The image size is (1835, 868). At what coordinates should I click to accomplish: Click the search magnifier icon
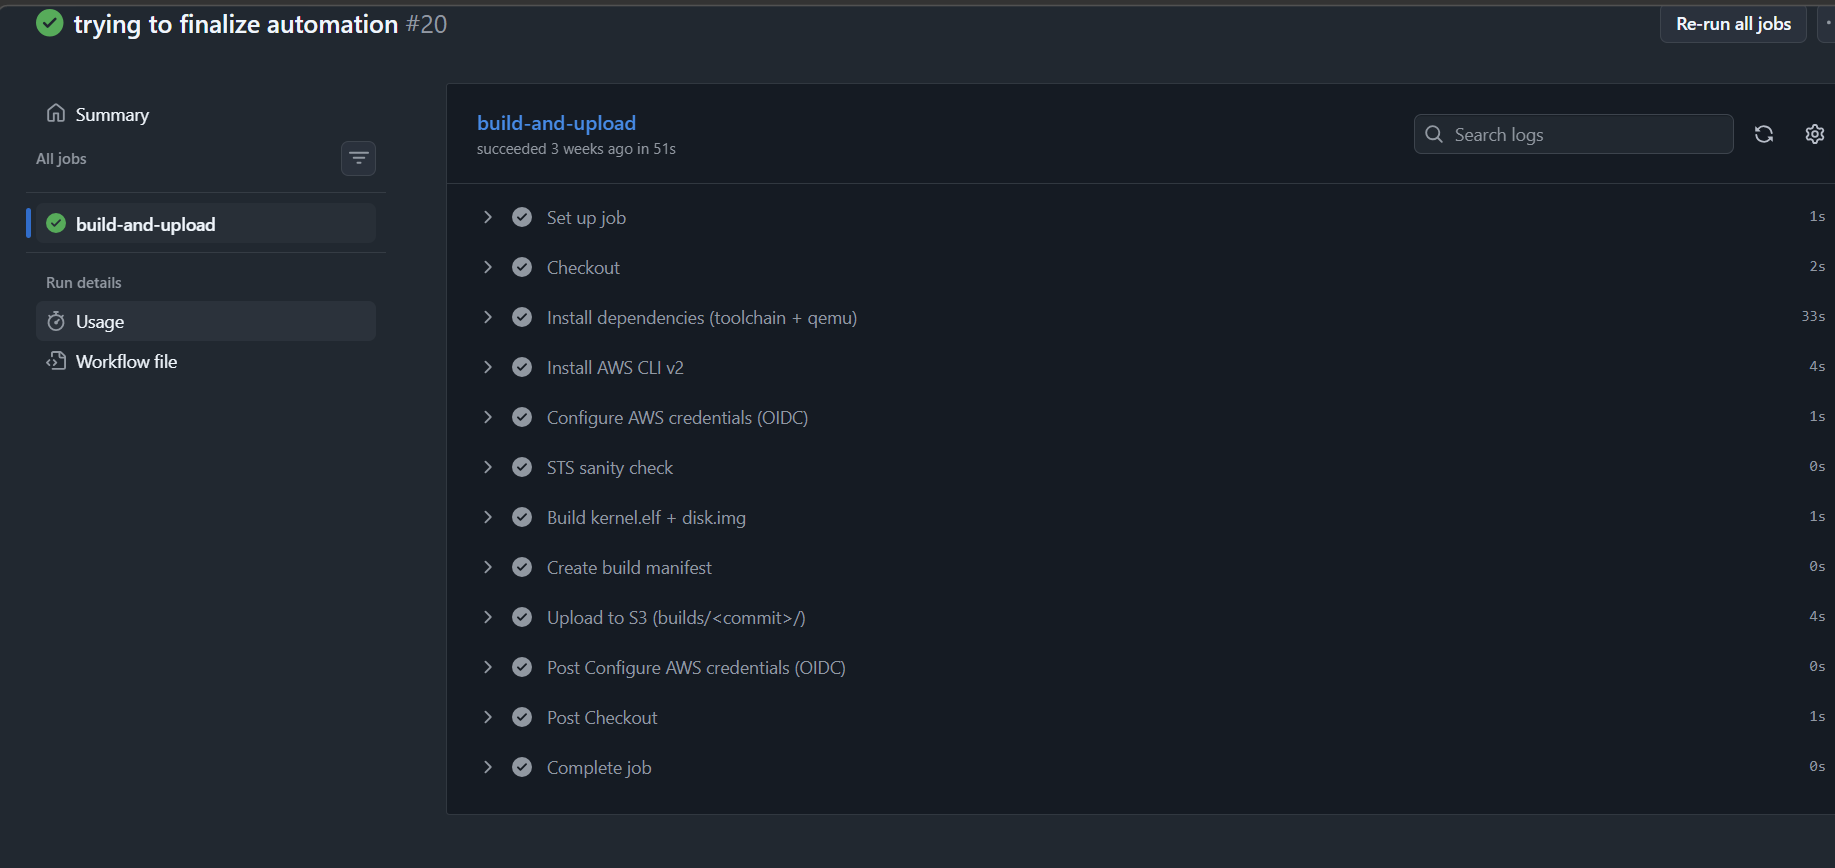(x=1434, y=134)
